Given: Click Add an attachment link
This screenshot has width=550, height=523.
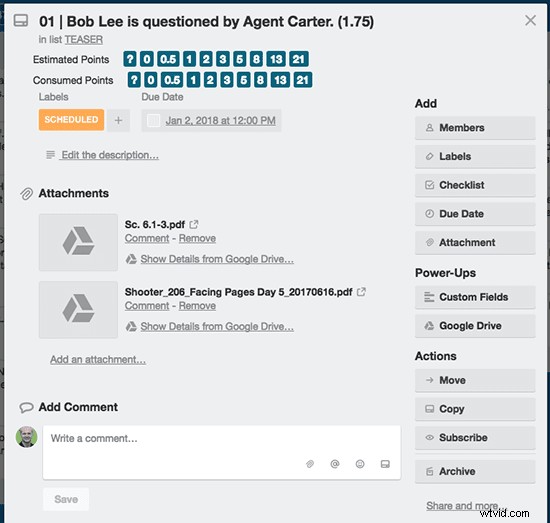Looking at the screenshot, I should coord(98,360).
